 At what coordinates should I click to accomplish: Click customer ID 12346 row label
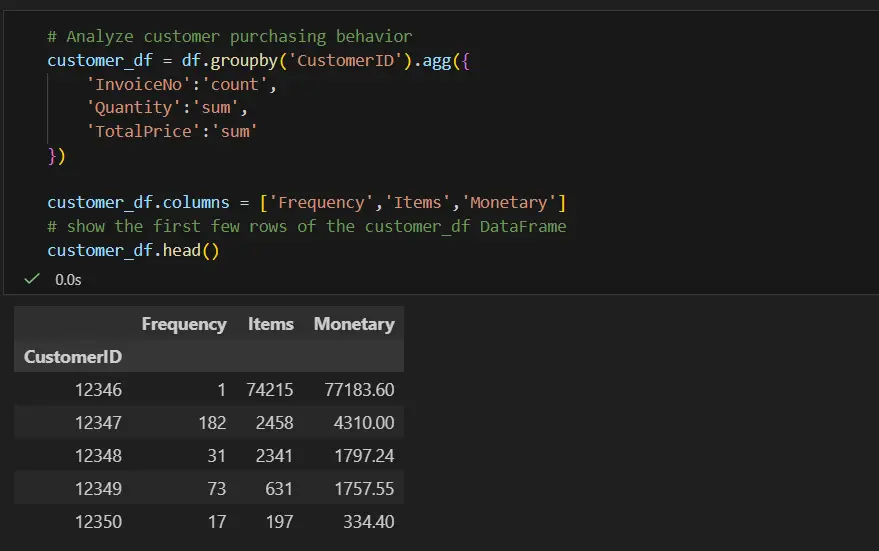tap(98, 390)
